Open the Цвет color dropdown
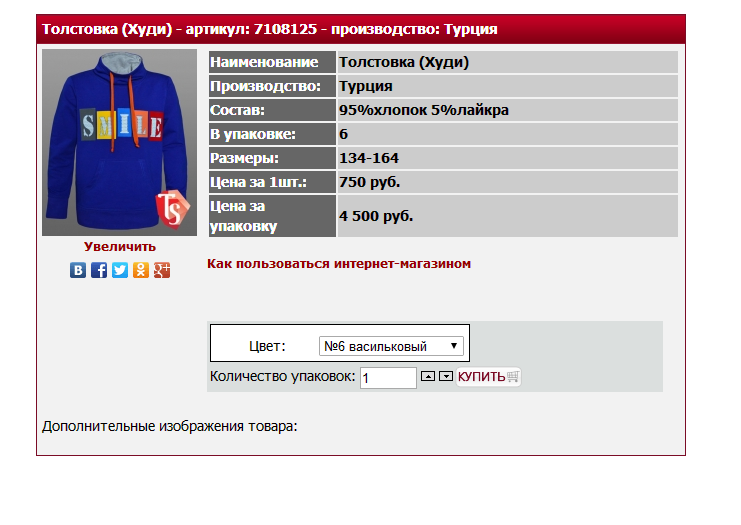Screen dimensions: 741x525 click(391, 346)
